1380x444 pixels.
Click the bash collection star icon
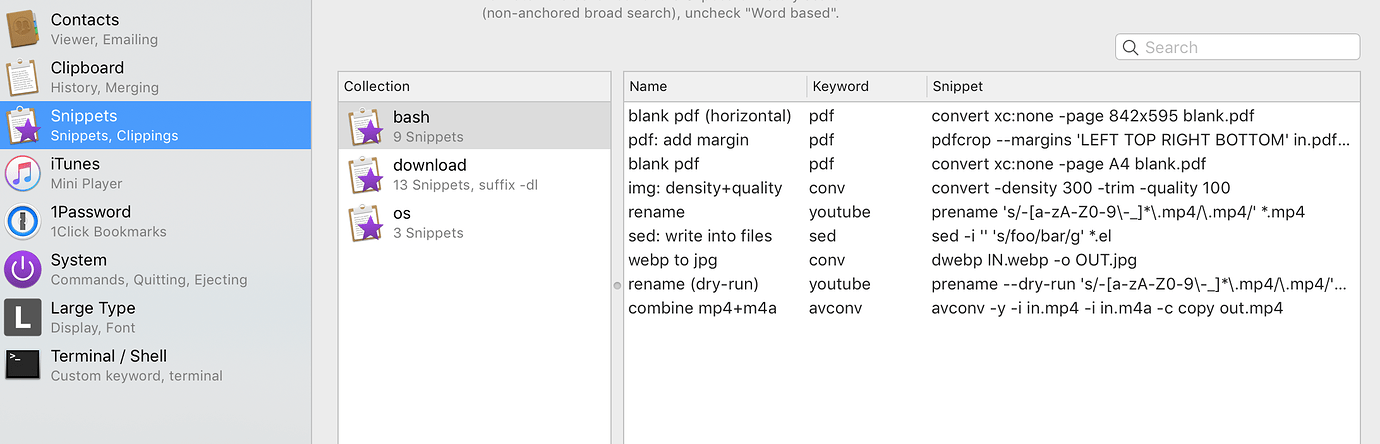[365, 126]
